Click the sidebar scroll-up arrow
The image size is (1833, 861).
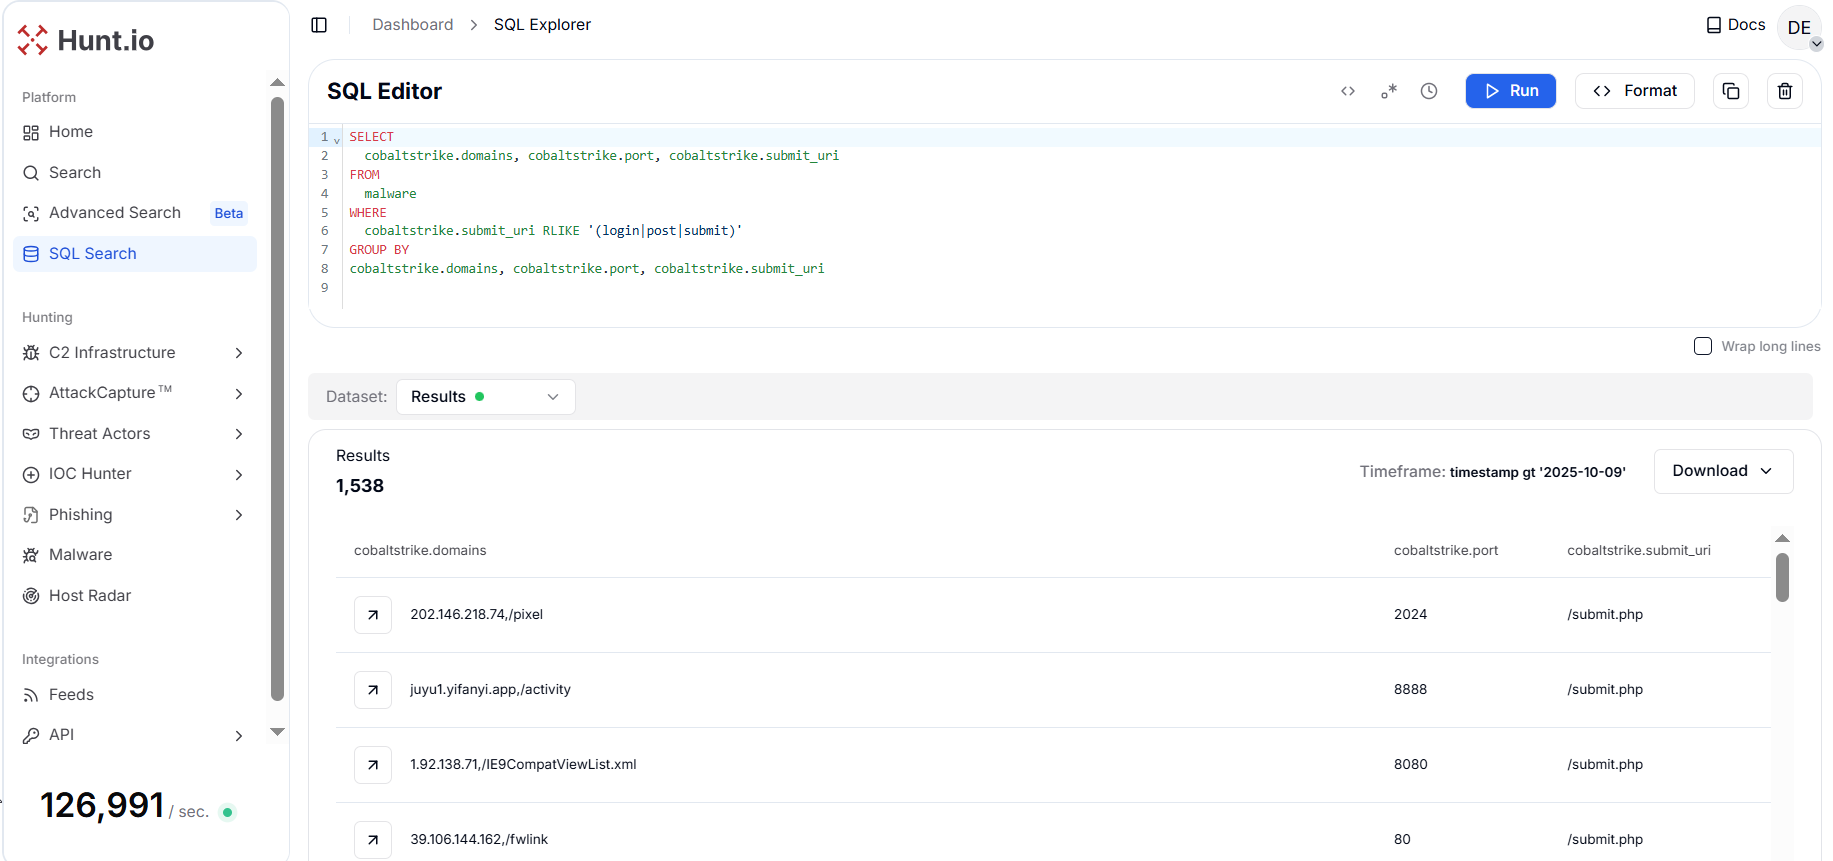[278, 82]
